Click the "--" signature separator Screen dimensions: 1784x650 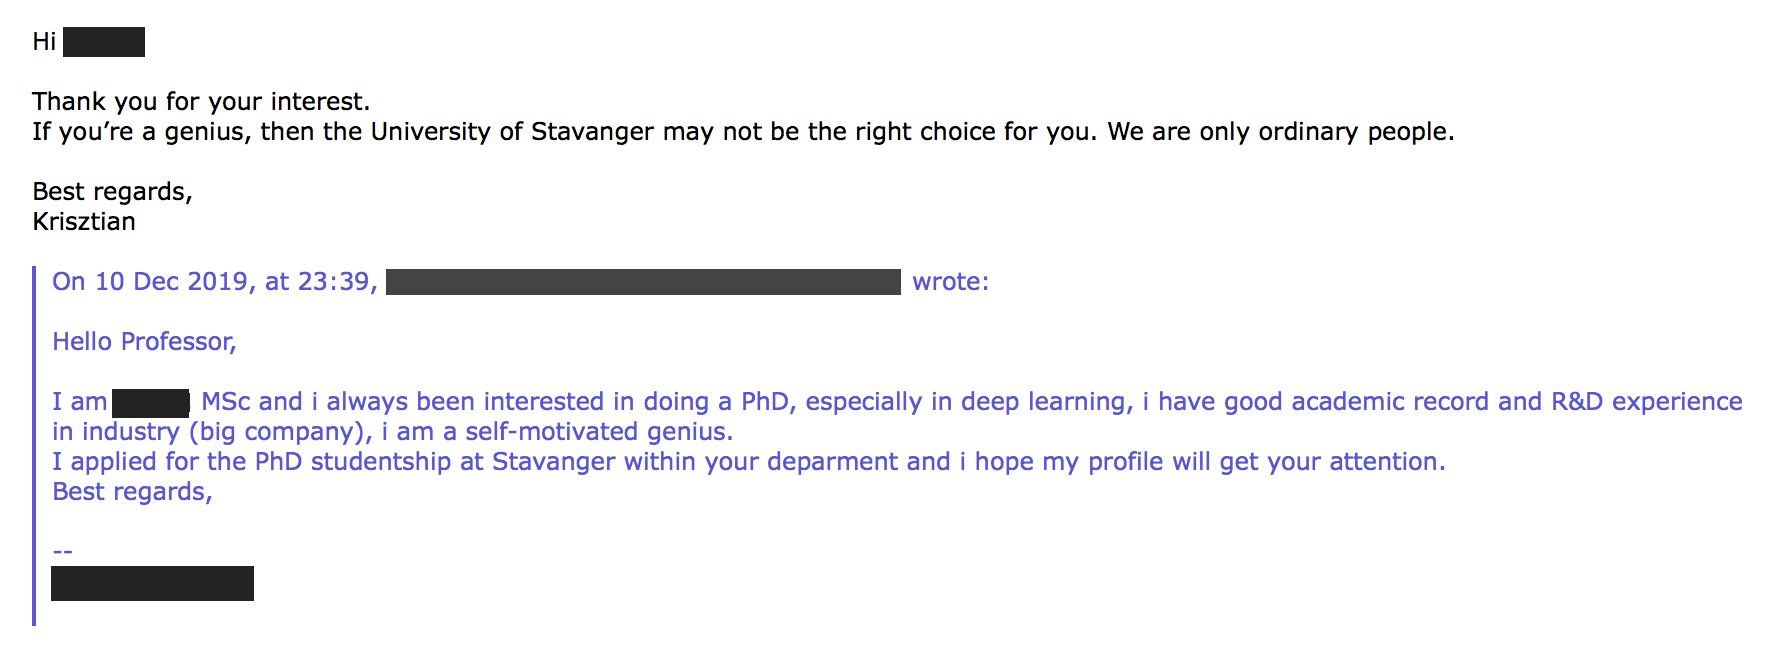(x=62, y=551)
